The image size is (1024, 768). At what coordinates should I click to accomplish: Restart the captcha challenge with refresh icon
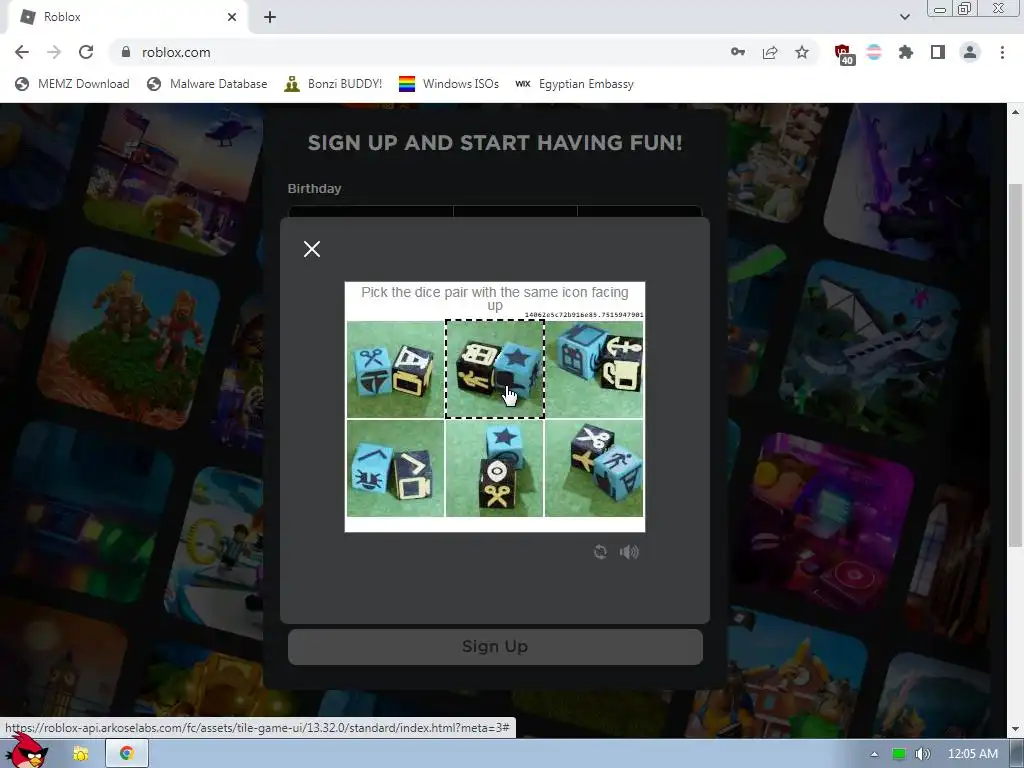pyautogui.click(x=600, y=552)
